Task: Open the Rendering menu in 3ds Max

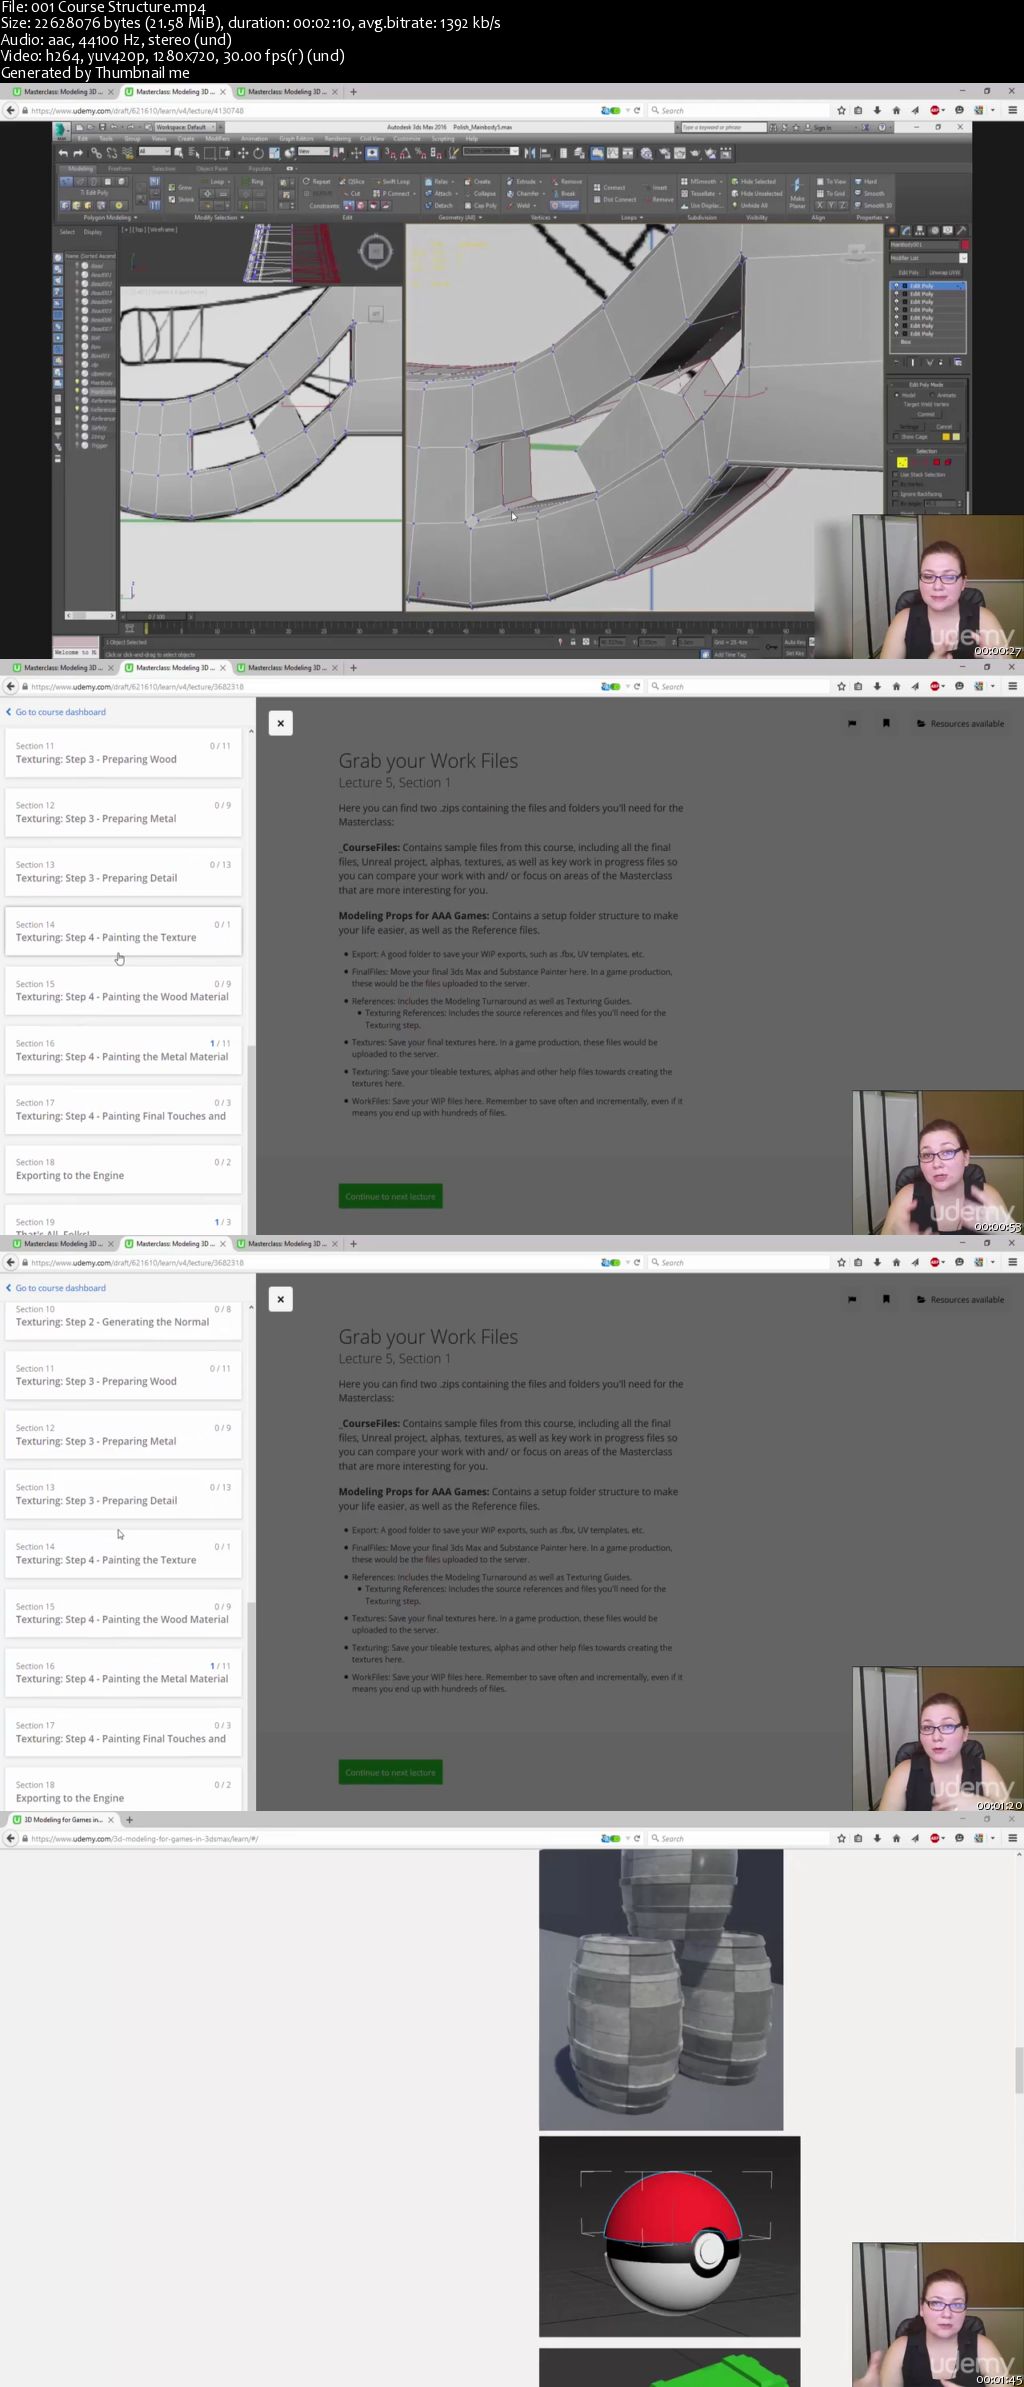Action: (337, 139)
